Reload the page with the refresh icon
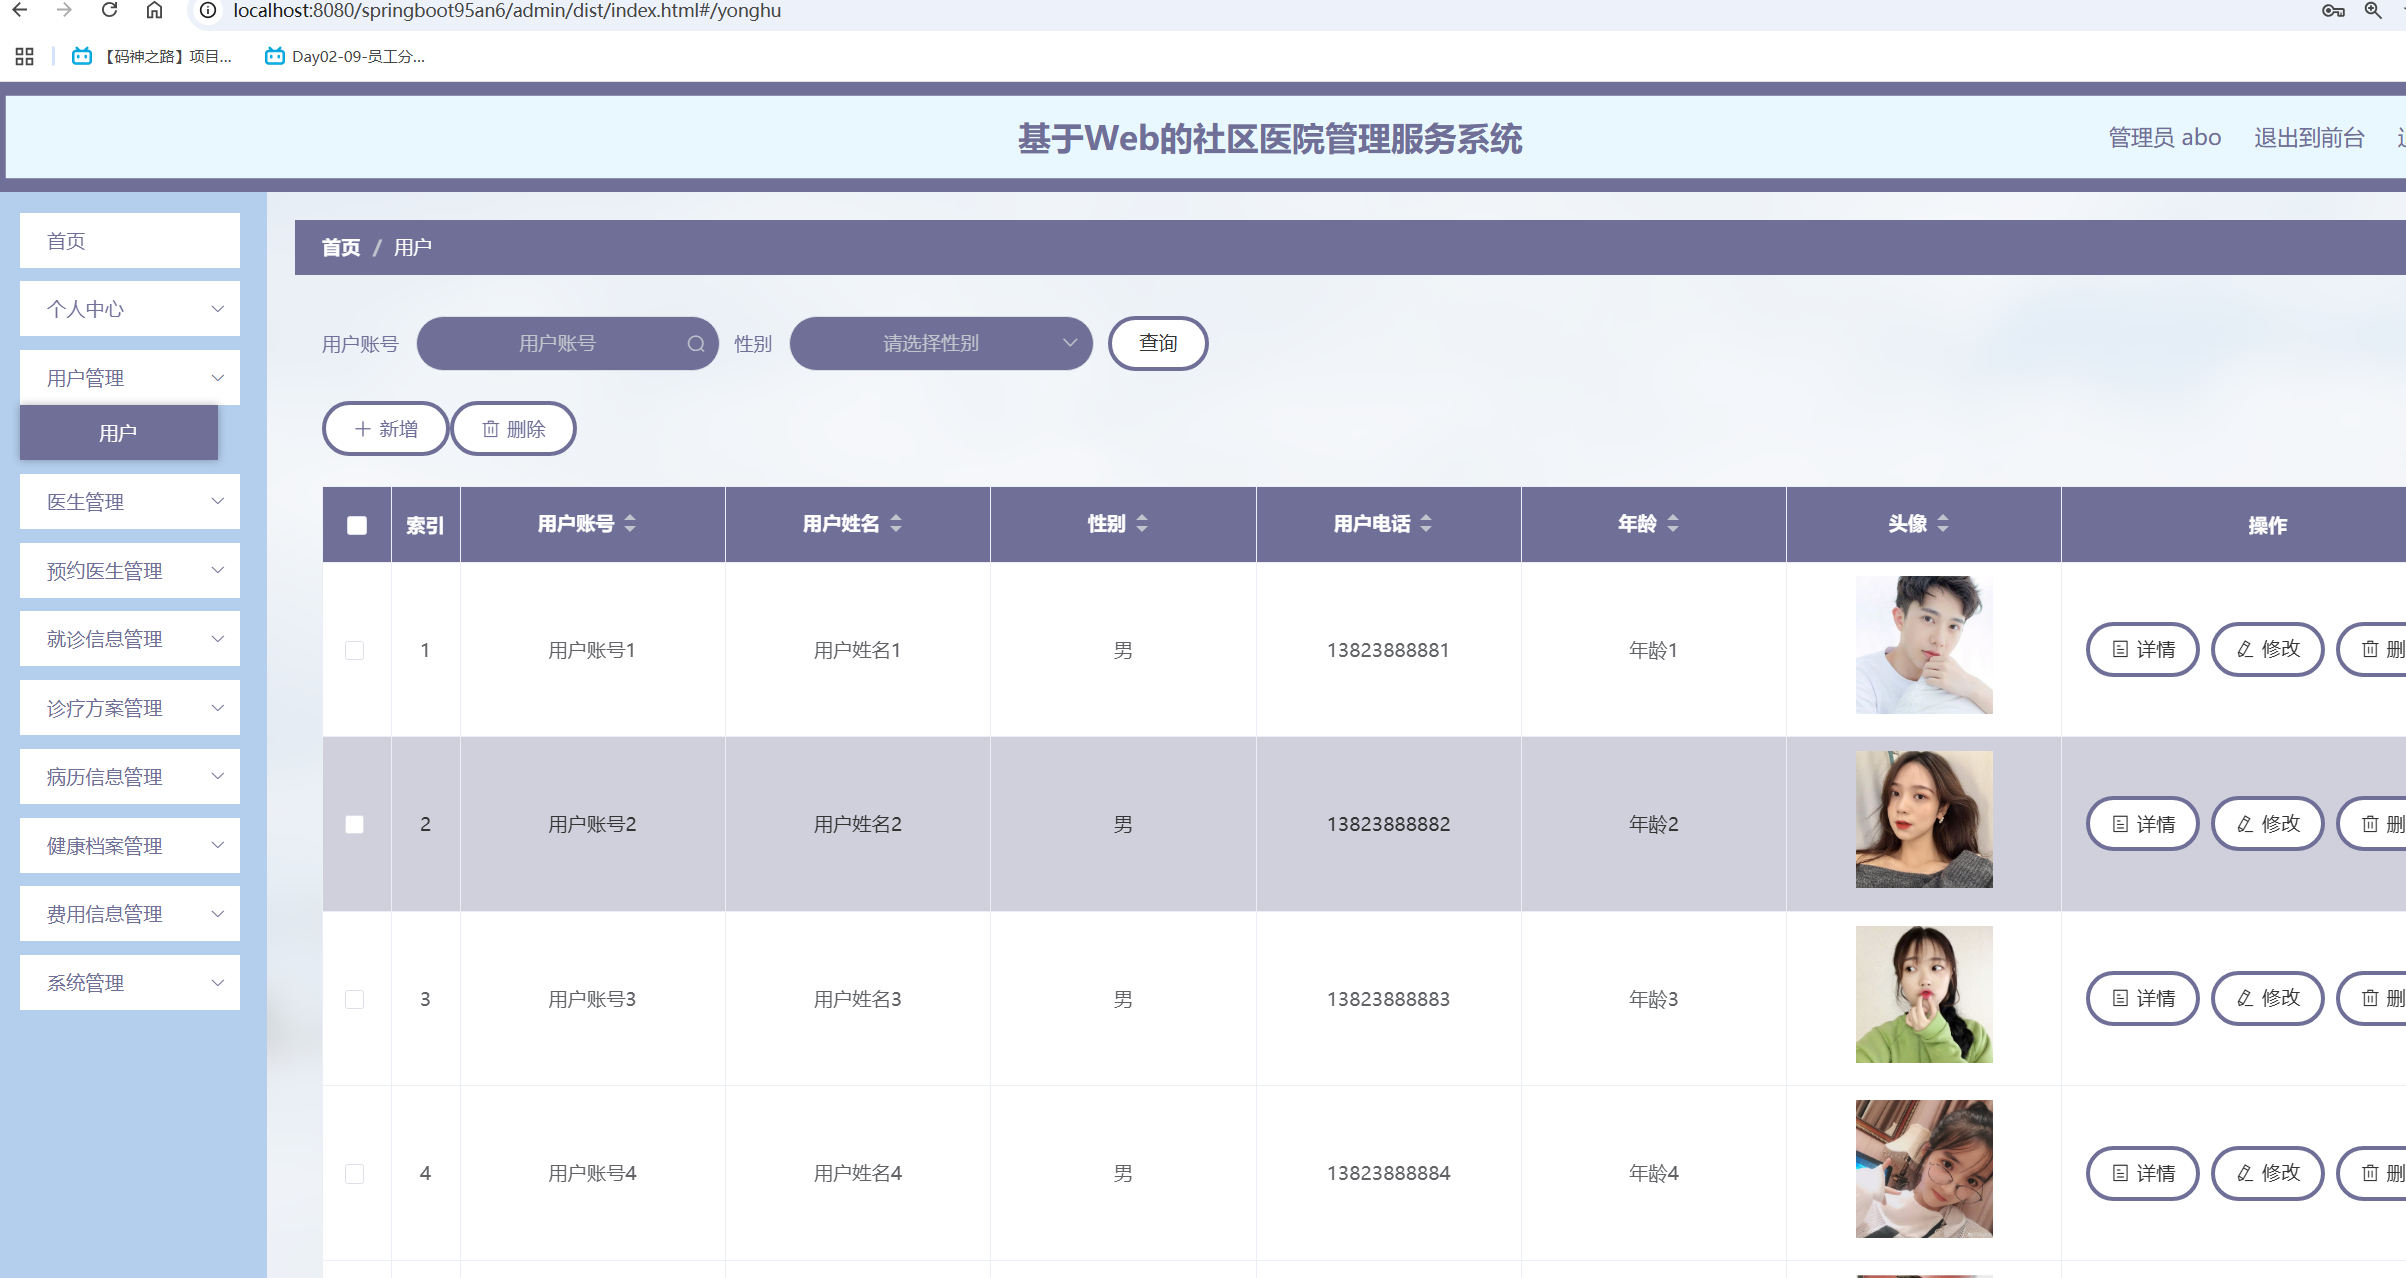The width and height of the screenshot is (2406, 1278). [x=110, y=10]
